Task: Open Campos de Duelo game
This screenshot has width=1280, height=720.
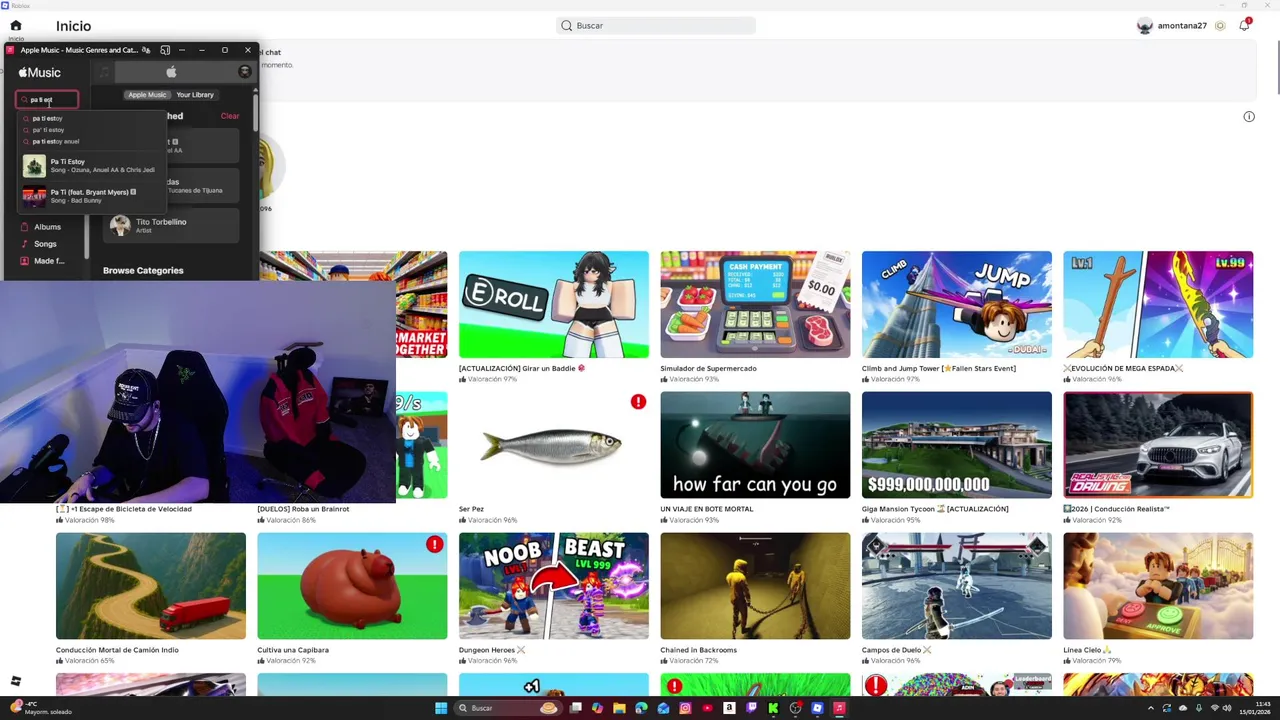Action: tap(957, 586)
